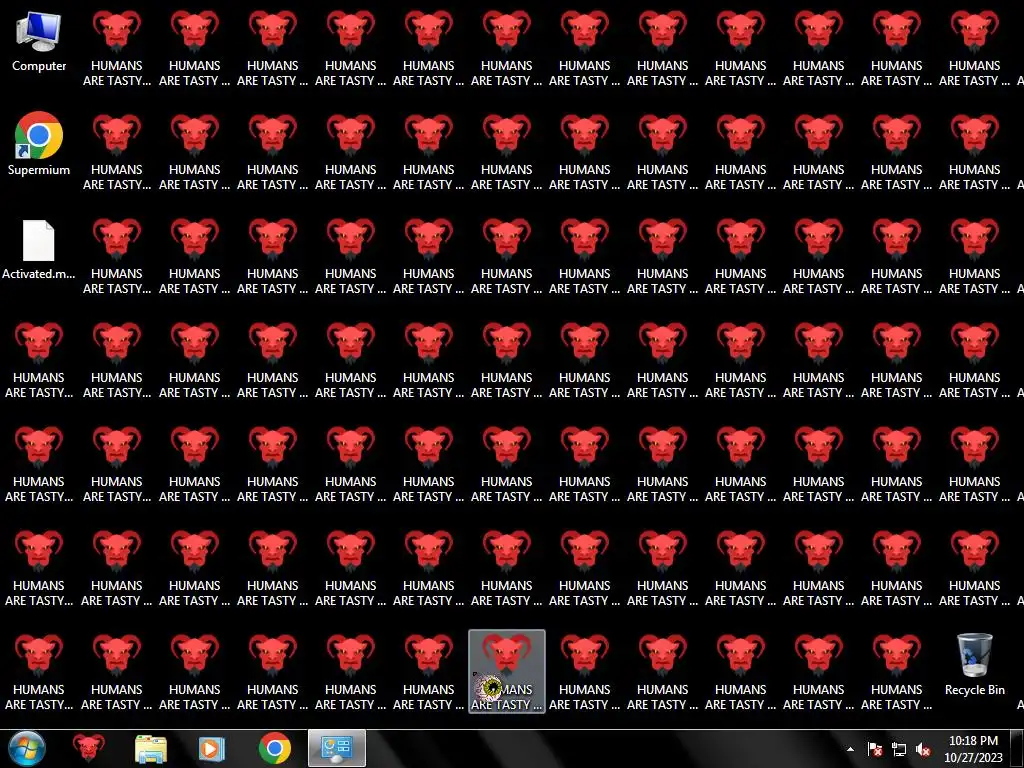Select HUMANS ARE TASTY icon next to Activated.m...

point(117,255)
